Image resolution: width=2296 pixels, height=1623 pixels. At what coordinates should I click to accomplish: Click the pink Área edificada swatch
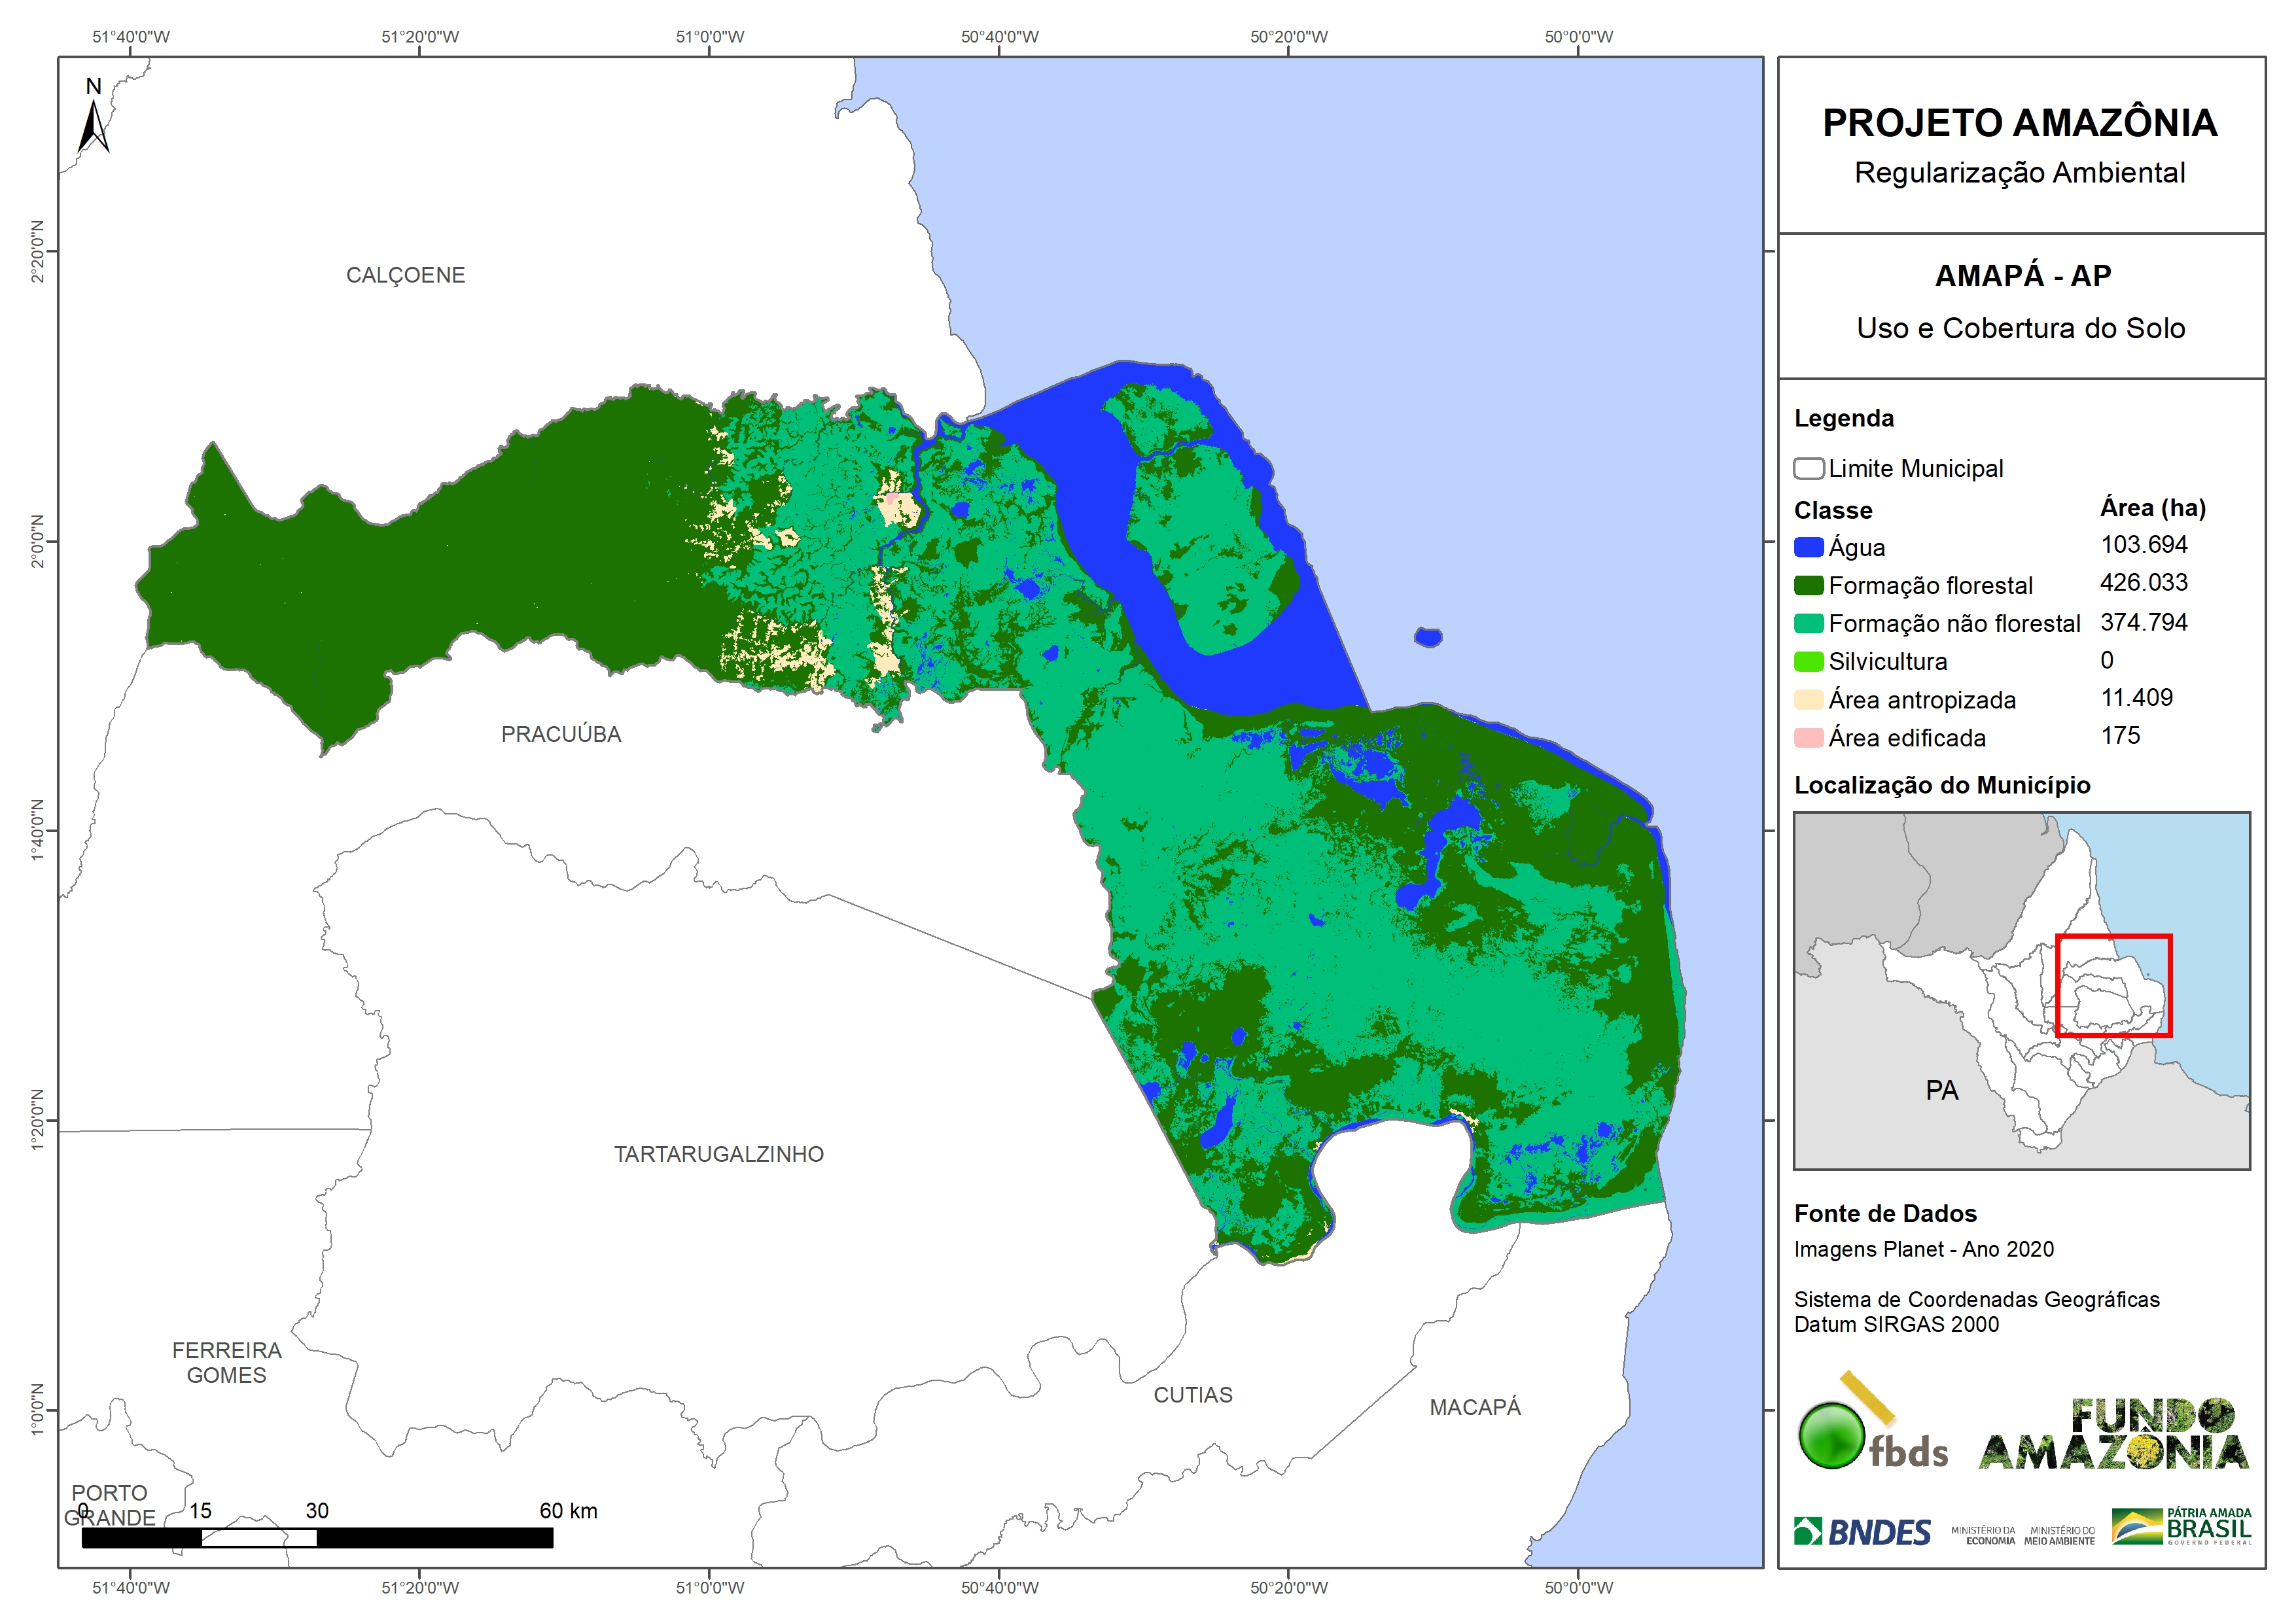pos(1808,738)
